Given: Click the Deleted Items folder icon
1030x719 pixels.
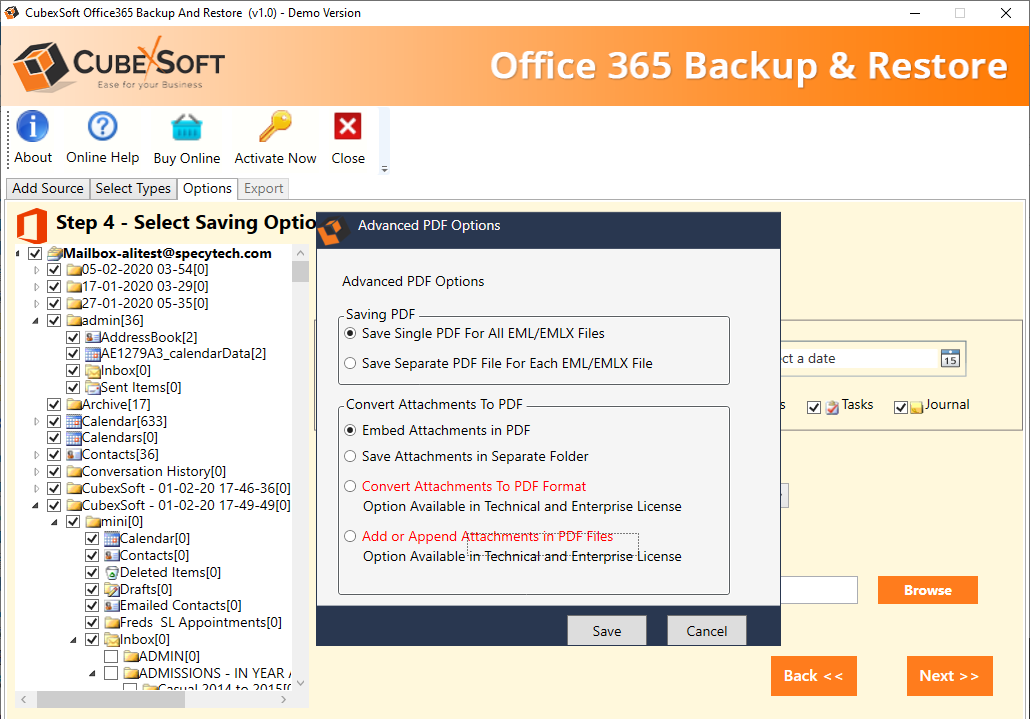Looking at the screenshot, I should click(112, 573).
